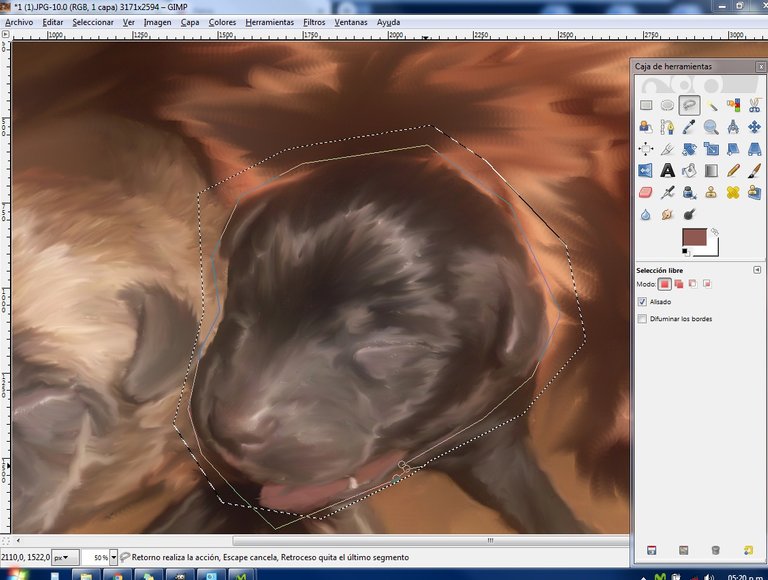Select the Blur/Sharpen droplet tool

646,215
